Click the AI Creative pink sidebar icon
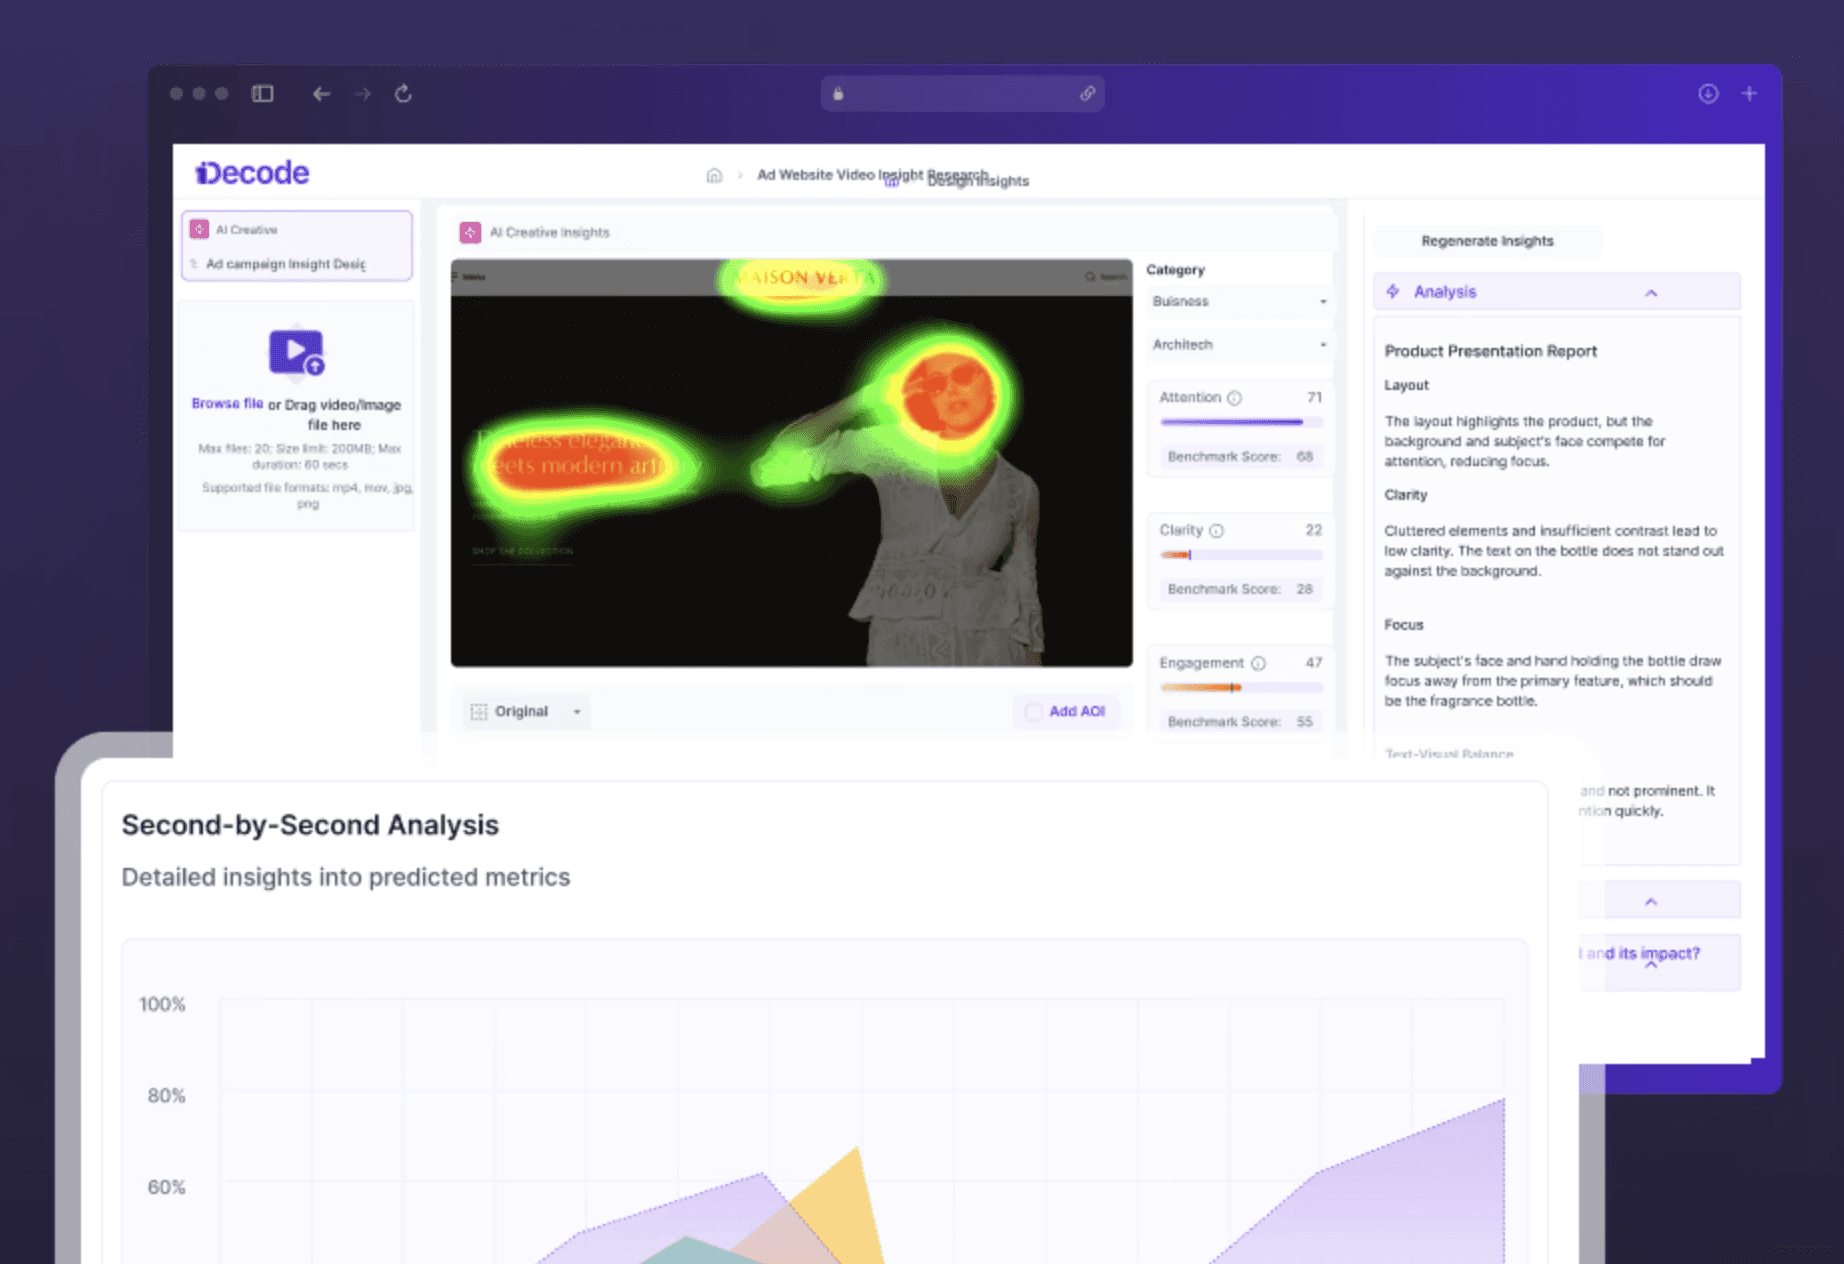This screenshot has height=1264, width=1844. (200, 229)
